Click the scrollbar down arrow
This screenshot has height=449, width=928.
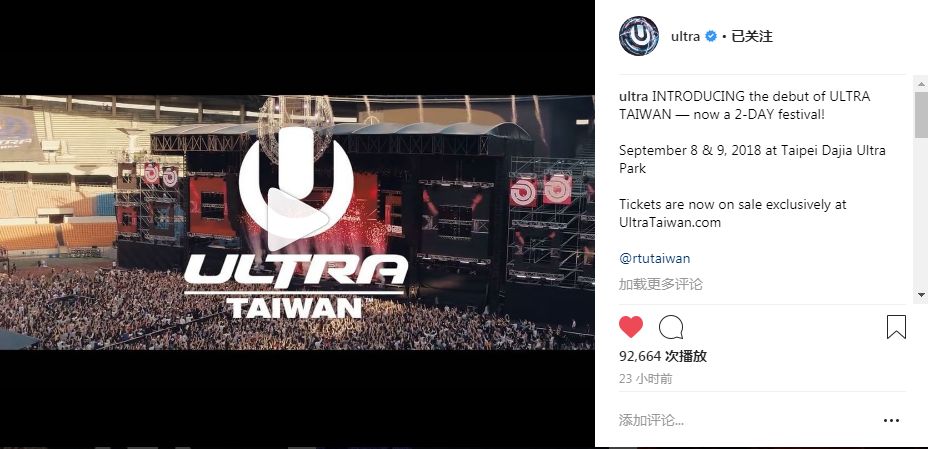pos(921,295)
